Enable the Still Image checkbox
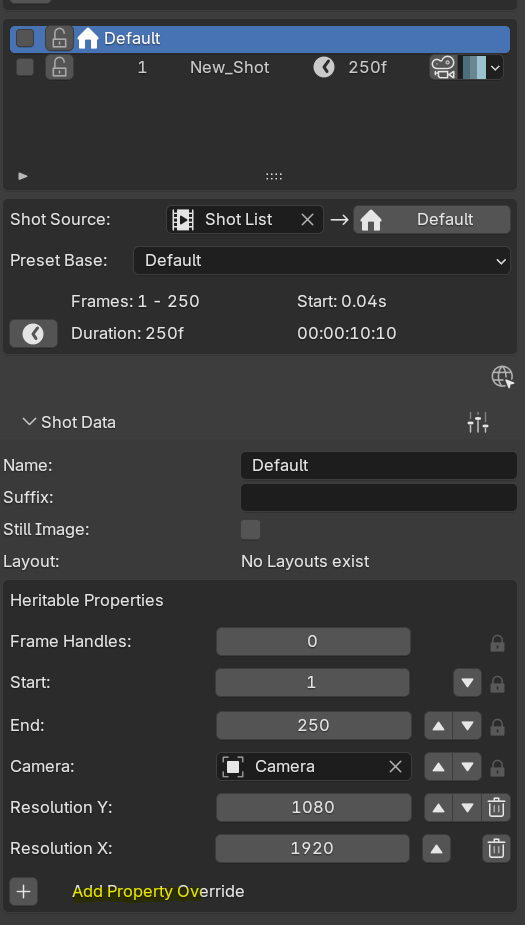 (x=250, y=529)
